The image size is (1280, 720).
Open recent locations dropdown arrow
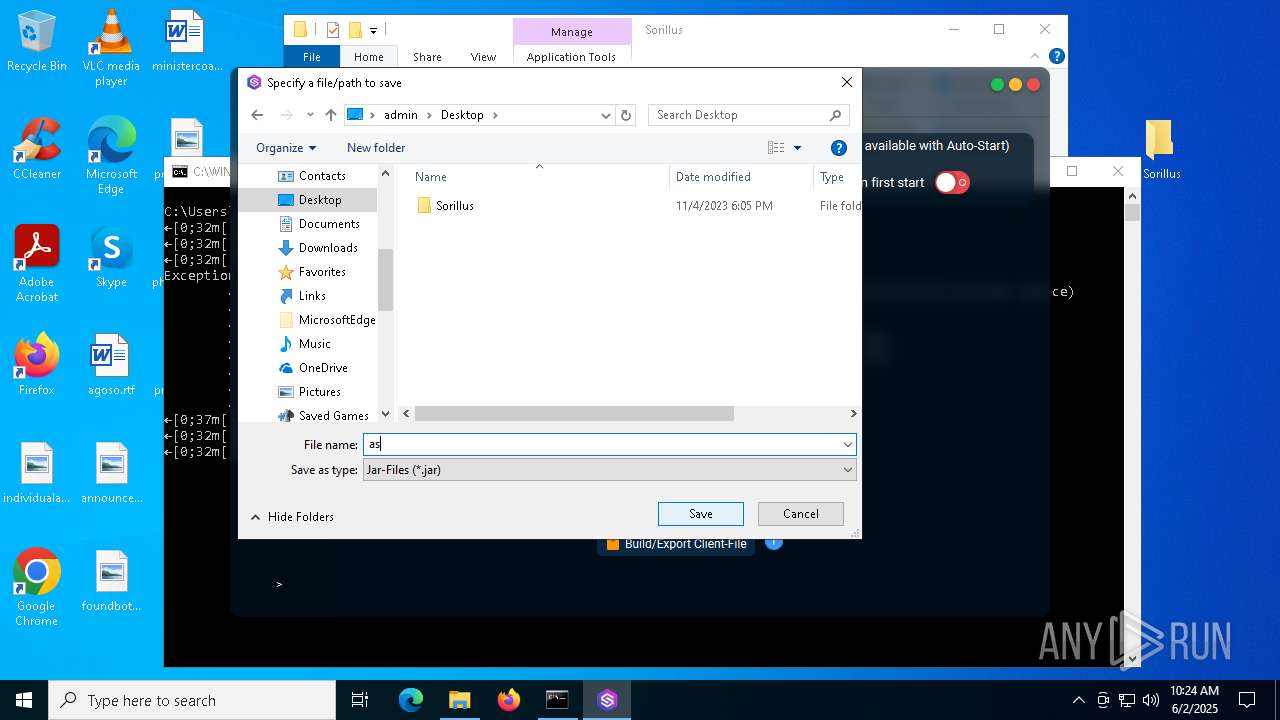click(x=310, y=115)
